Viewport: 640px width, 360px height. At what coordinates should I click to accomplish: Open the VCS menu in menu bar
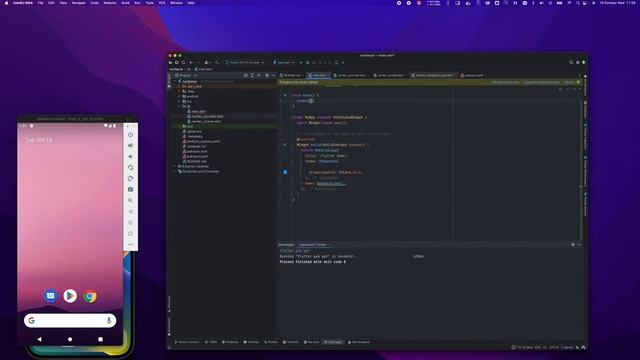[162, 3]
